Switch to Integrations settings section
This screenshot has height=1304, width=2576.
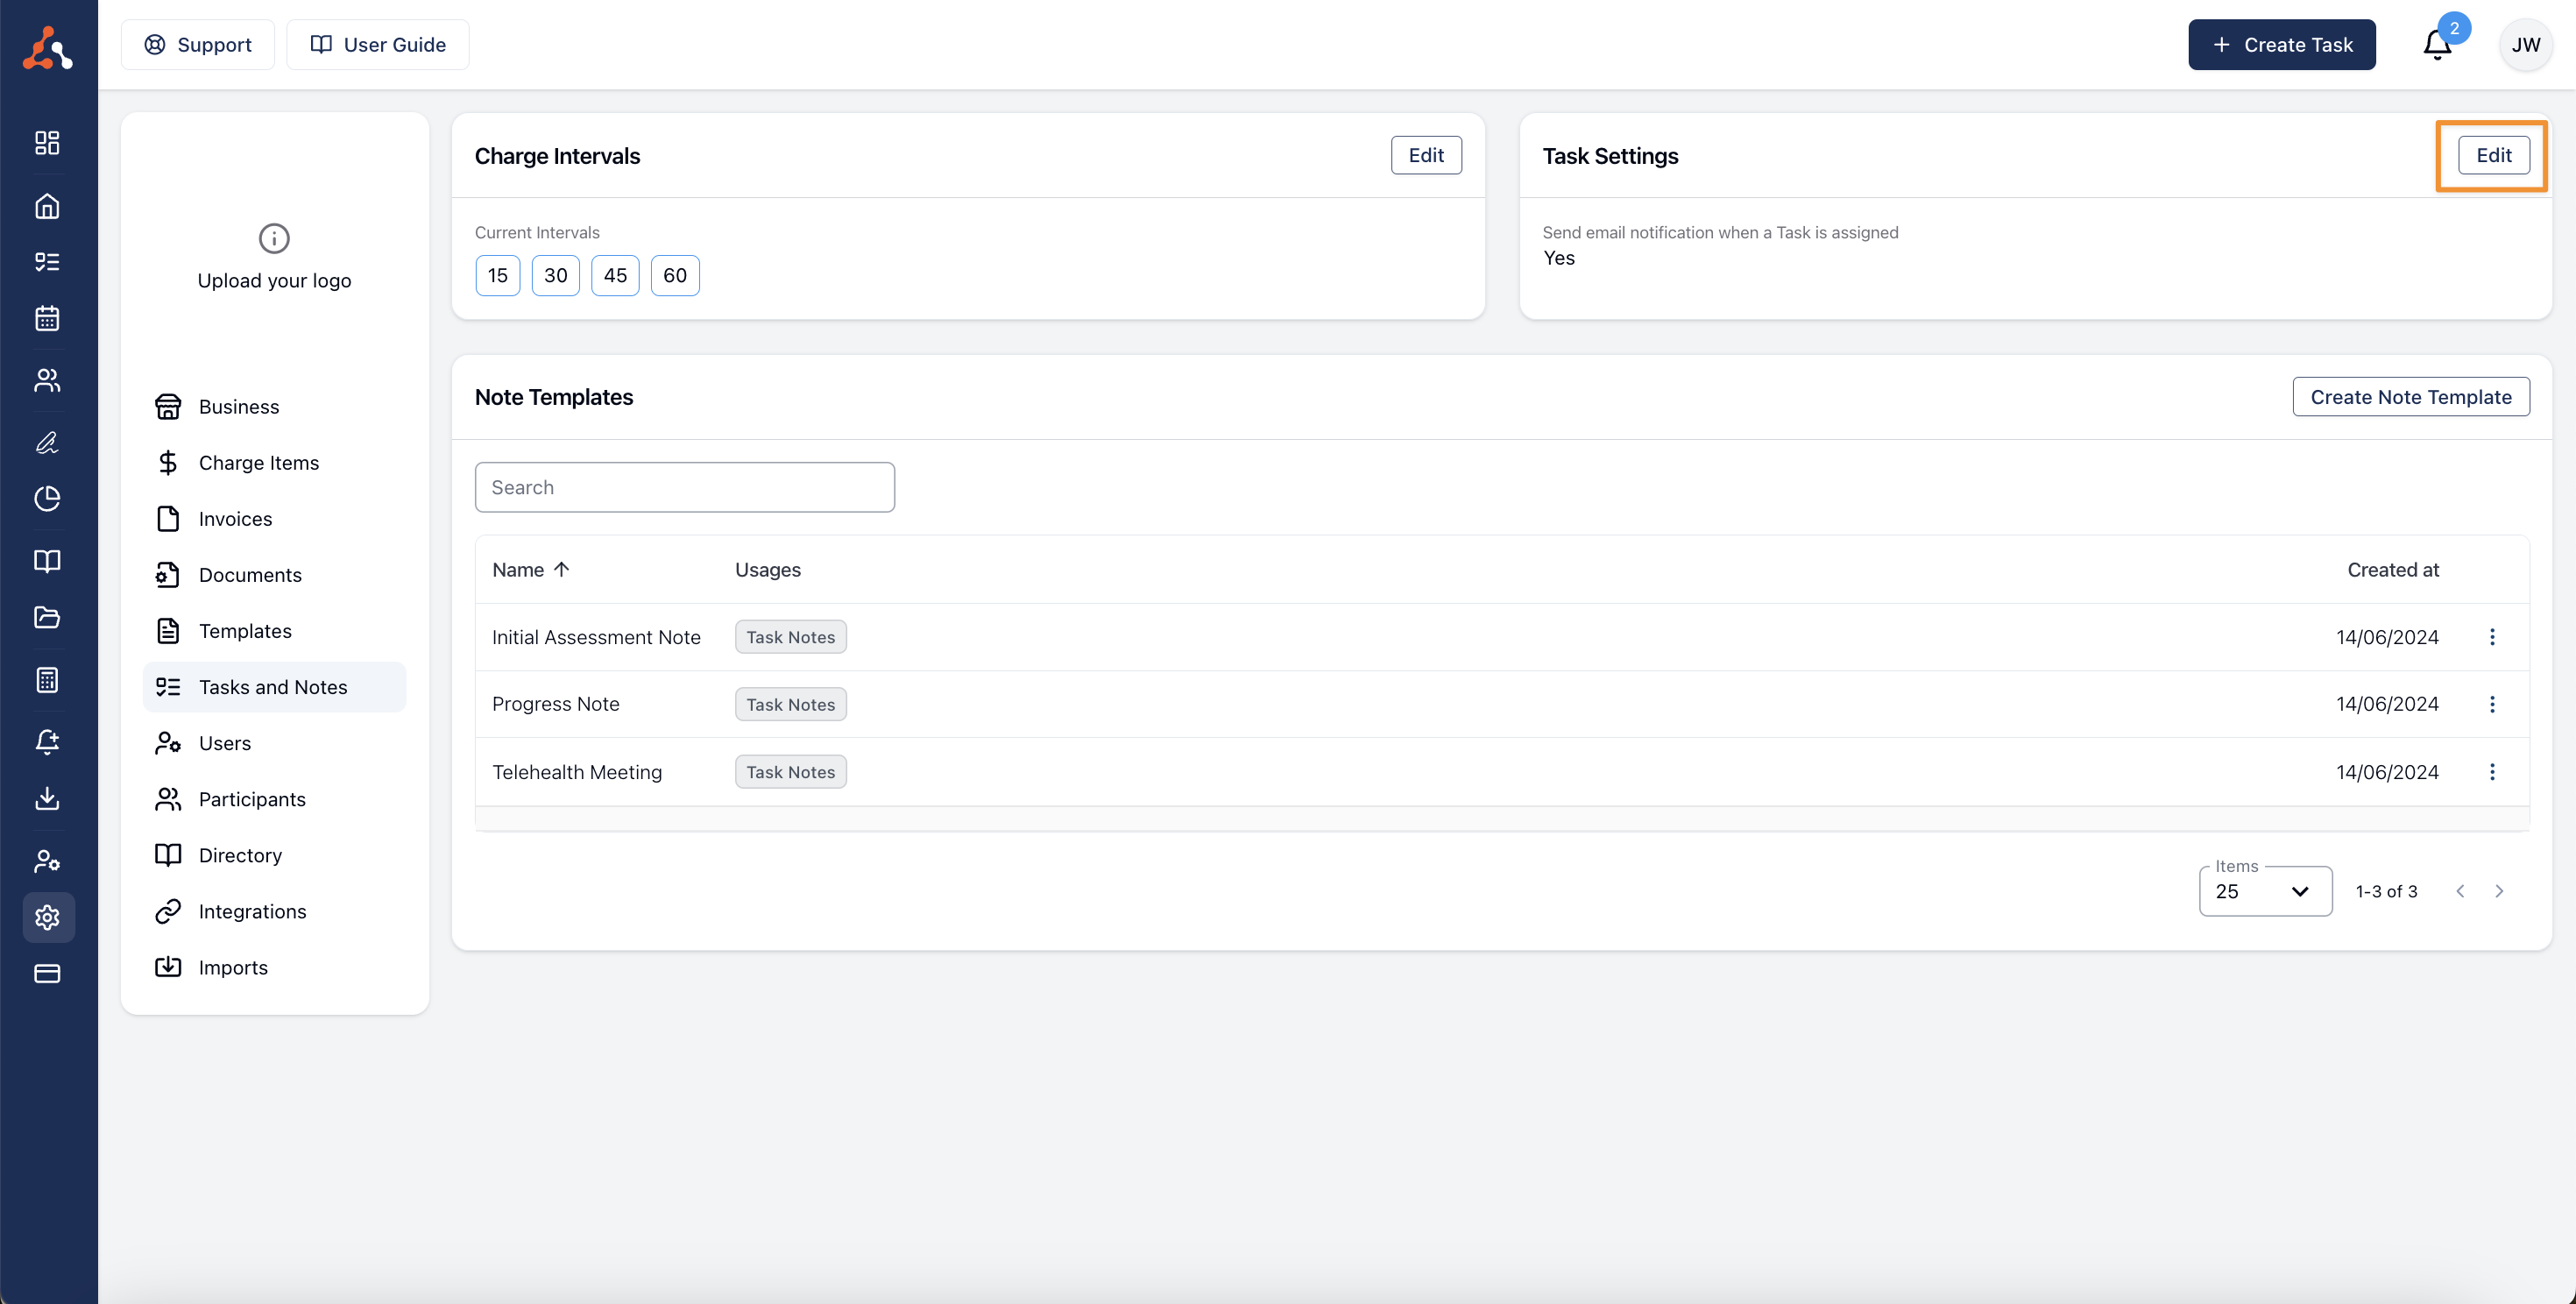coord(252,911)
